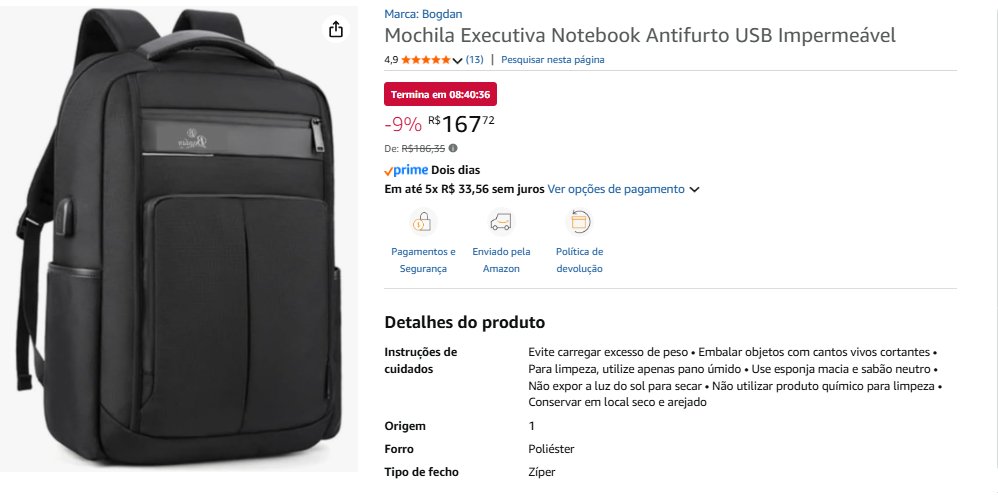The image size is (998, 498).
Task: Click the Pagamentos e Segurança lock icon
Action: pyautogui.click(x=423, y=222)
